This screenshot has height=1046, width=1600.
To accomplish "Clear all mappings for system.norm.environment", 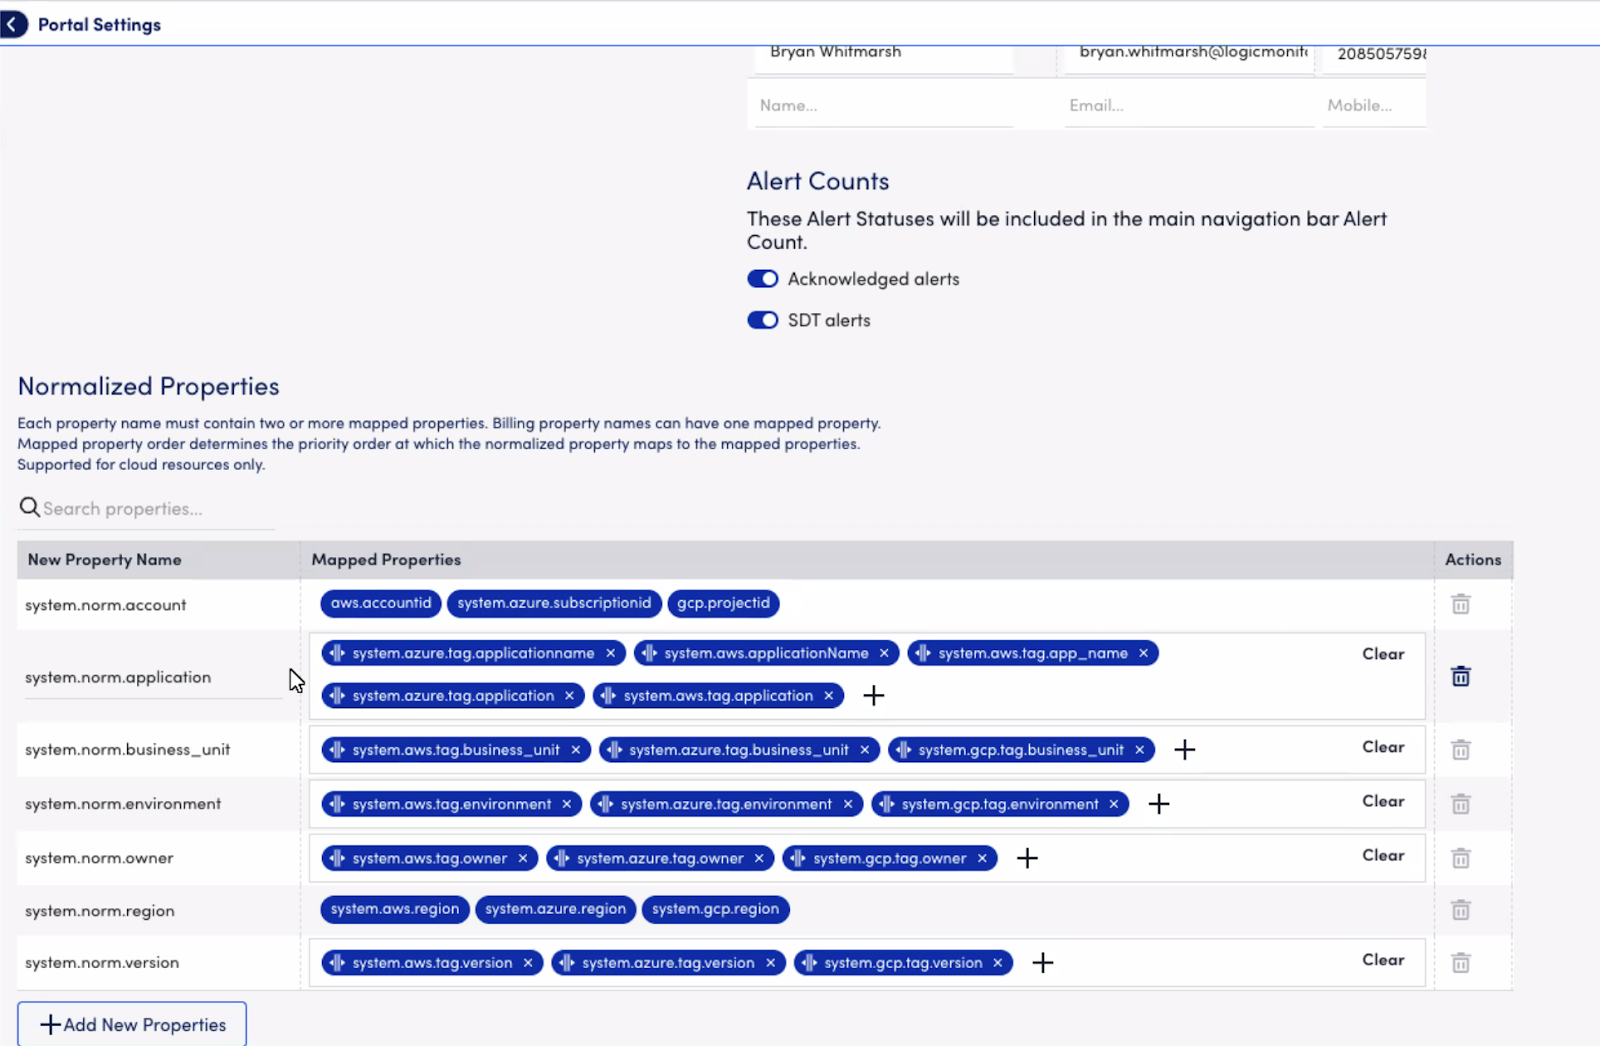I will pos(1382,801).
